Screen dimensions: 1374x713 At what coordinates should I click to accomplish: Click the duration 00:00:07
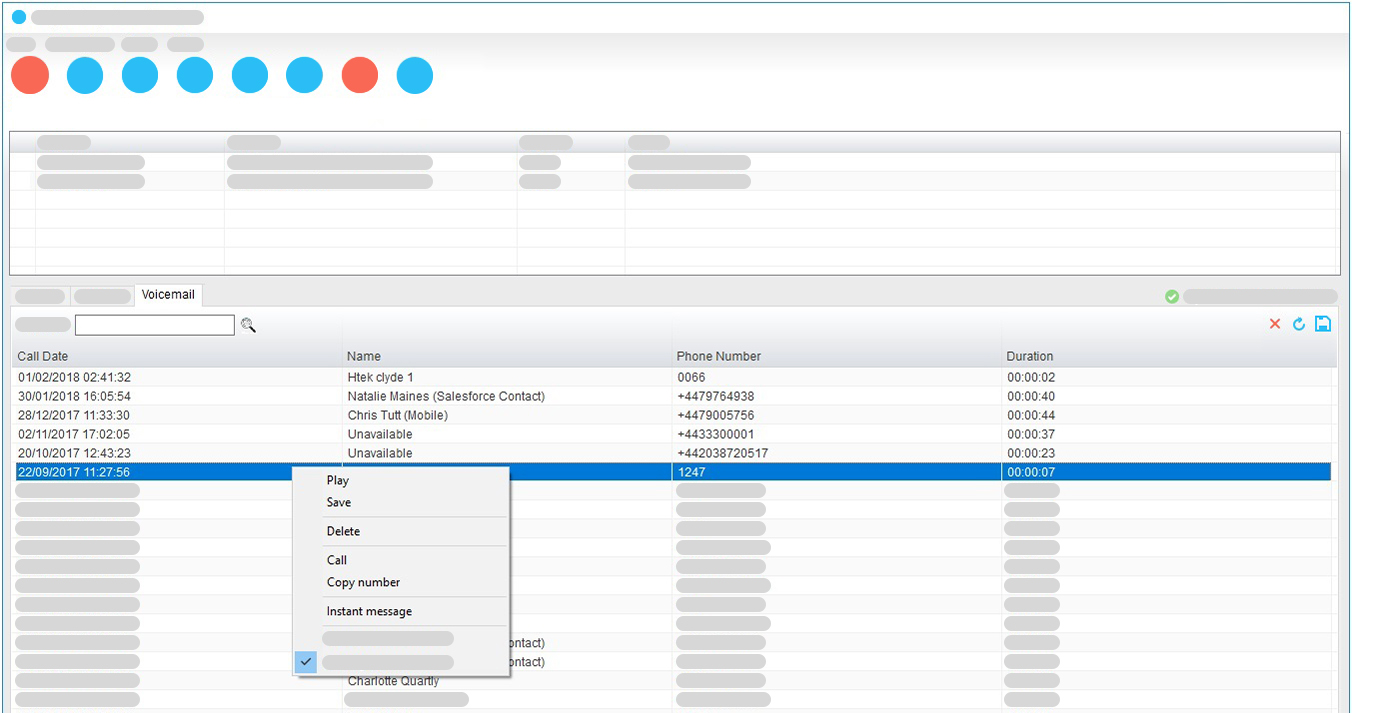[1031, 473]
